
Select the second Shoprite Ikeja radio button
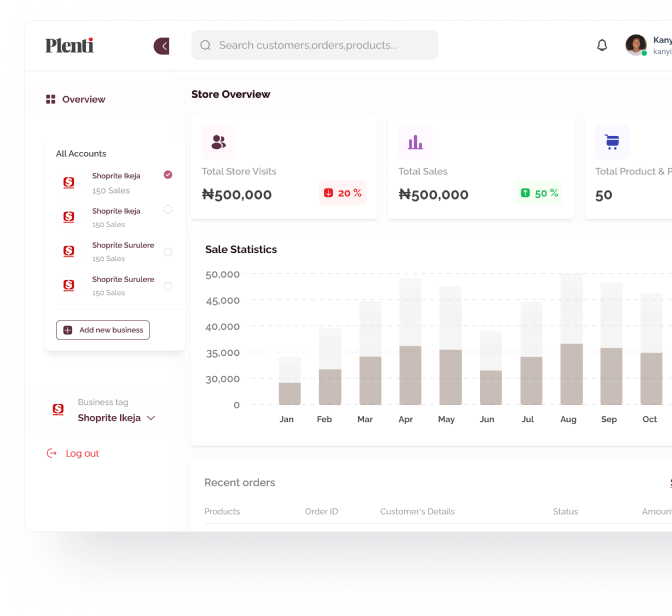coord(168,209)
